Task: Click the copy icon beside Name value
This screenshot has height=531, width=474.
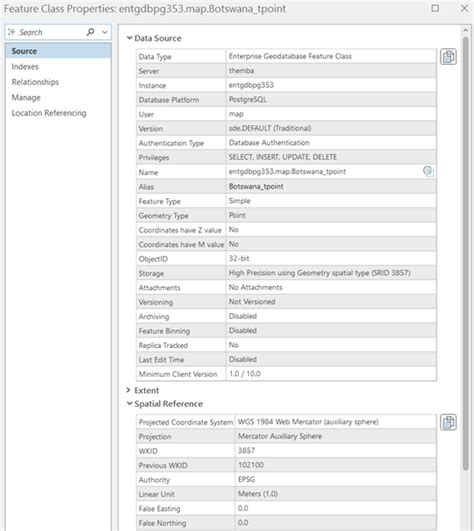Action: point(428,171)
